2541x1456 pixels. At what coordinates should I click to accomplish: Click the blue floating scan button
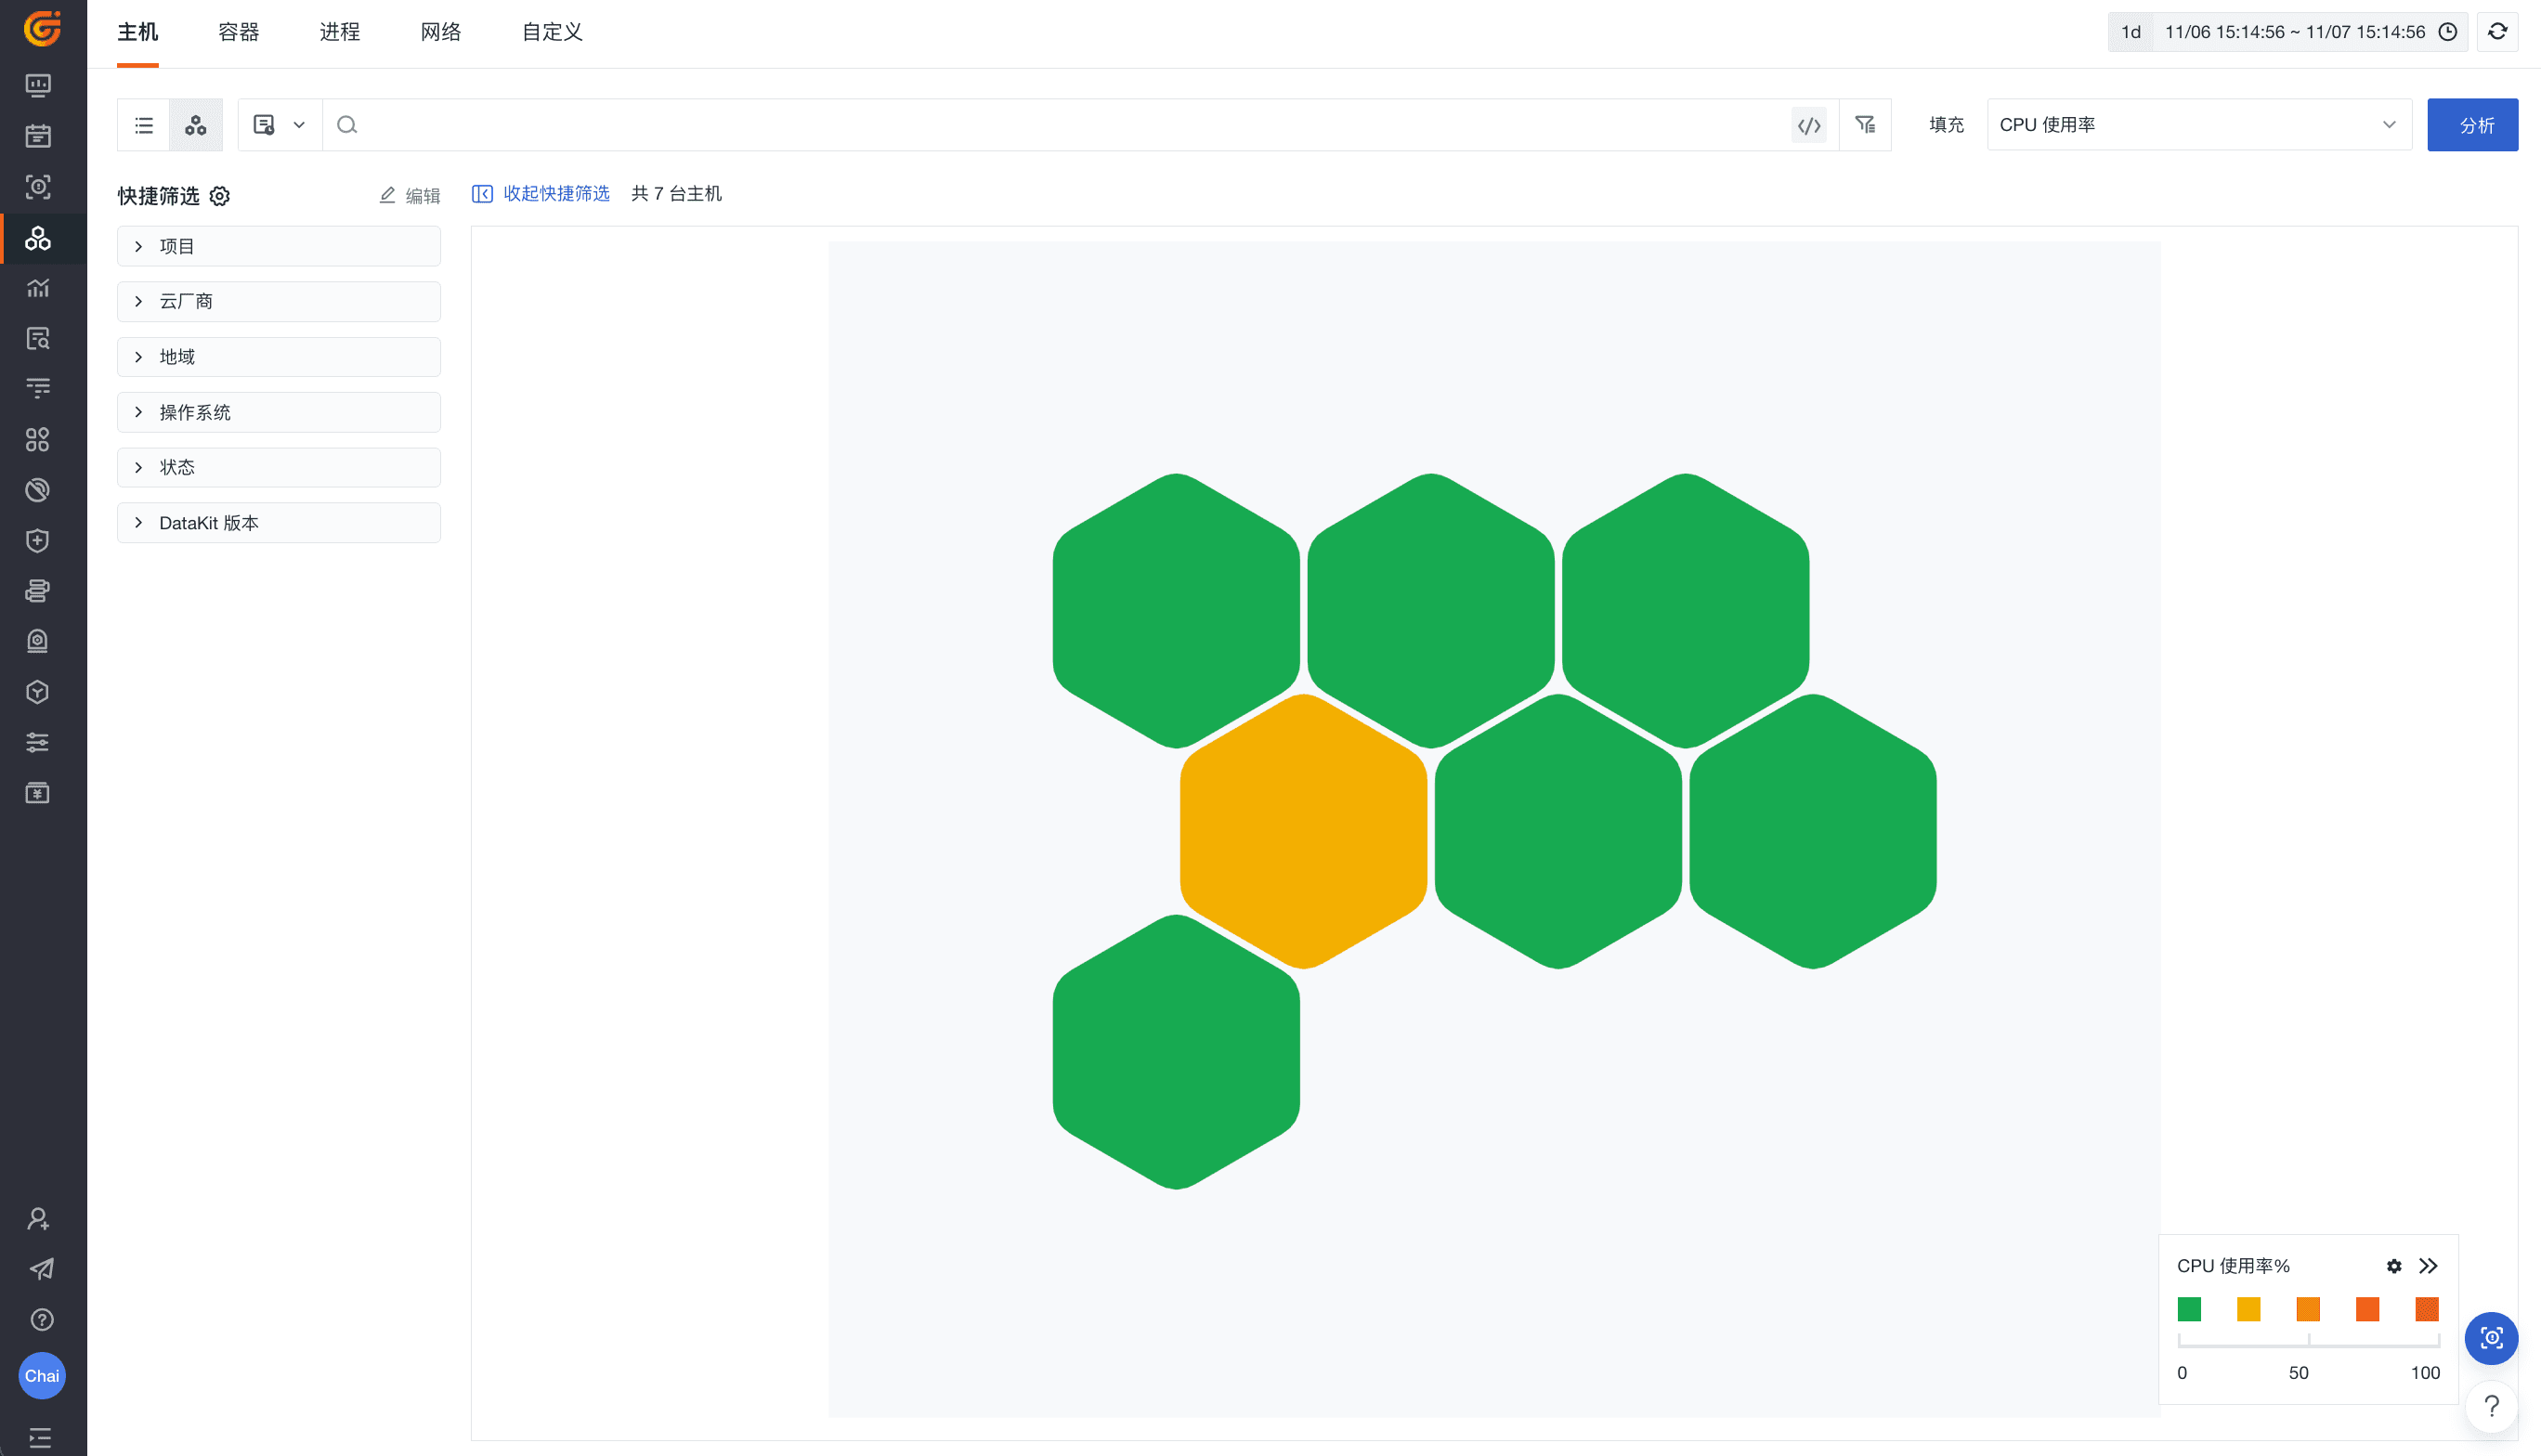pyautogui.click(x=2491, y=1338)
